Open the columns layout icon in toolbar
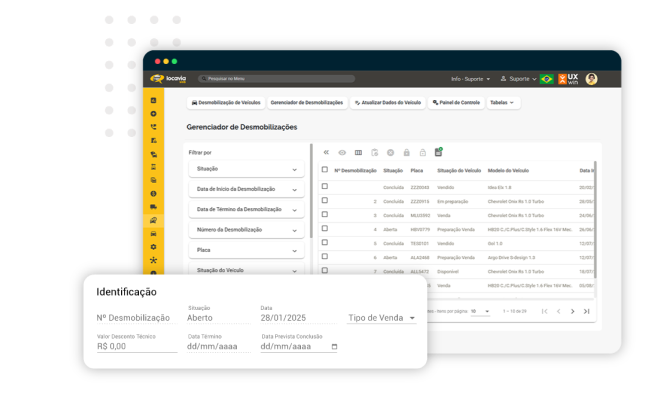Image resolution: width=653 pixels, height=395 pixels. click(358, 152)
